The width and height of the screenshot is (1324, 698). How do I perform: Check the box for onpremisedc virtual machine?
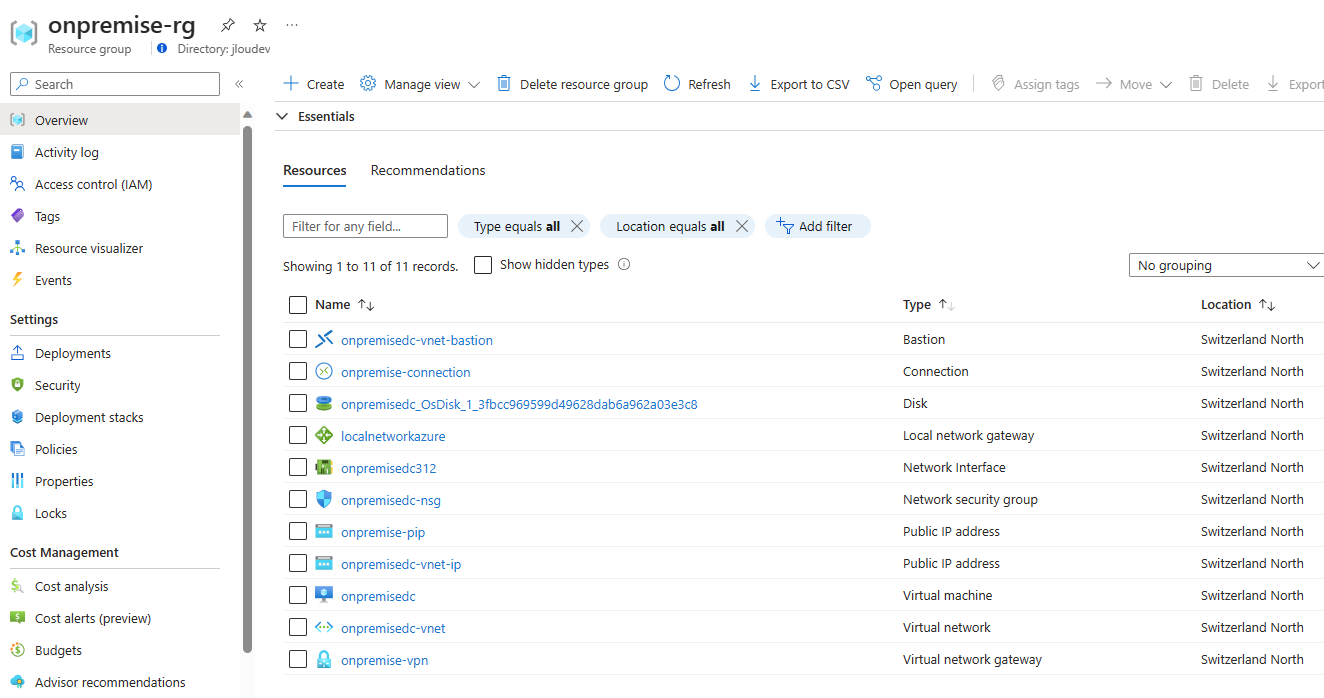[298, 596]
